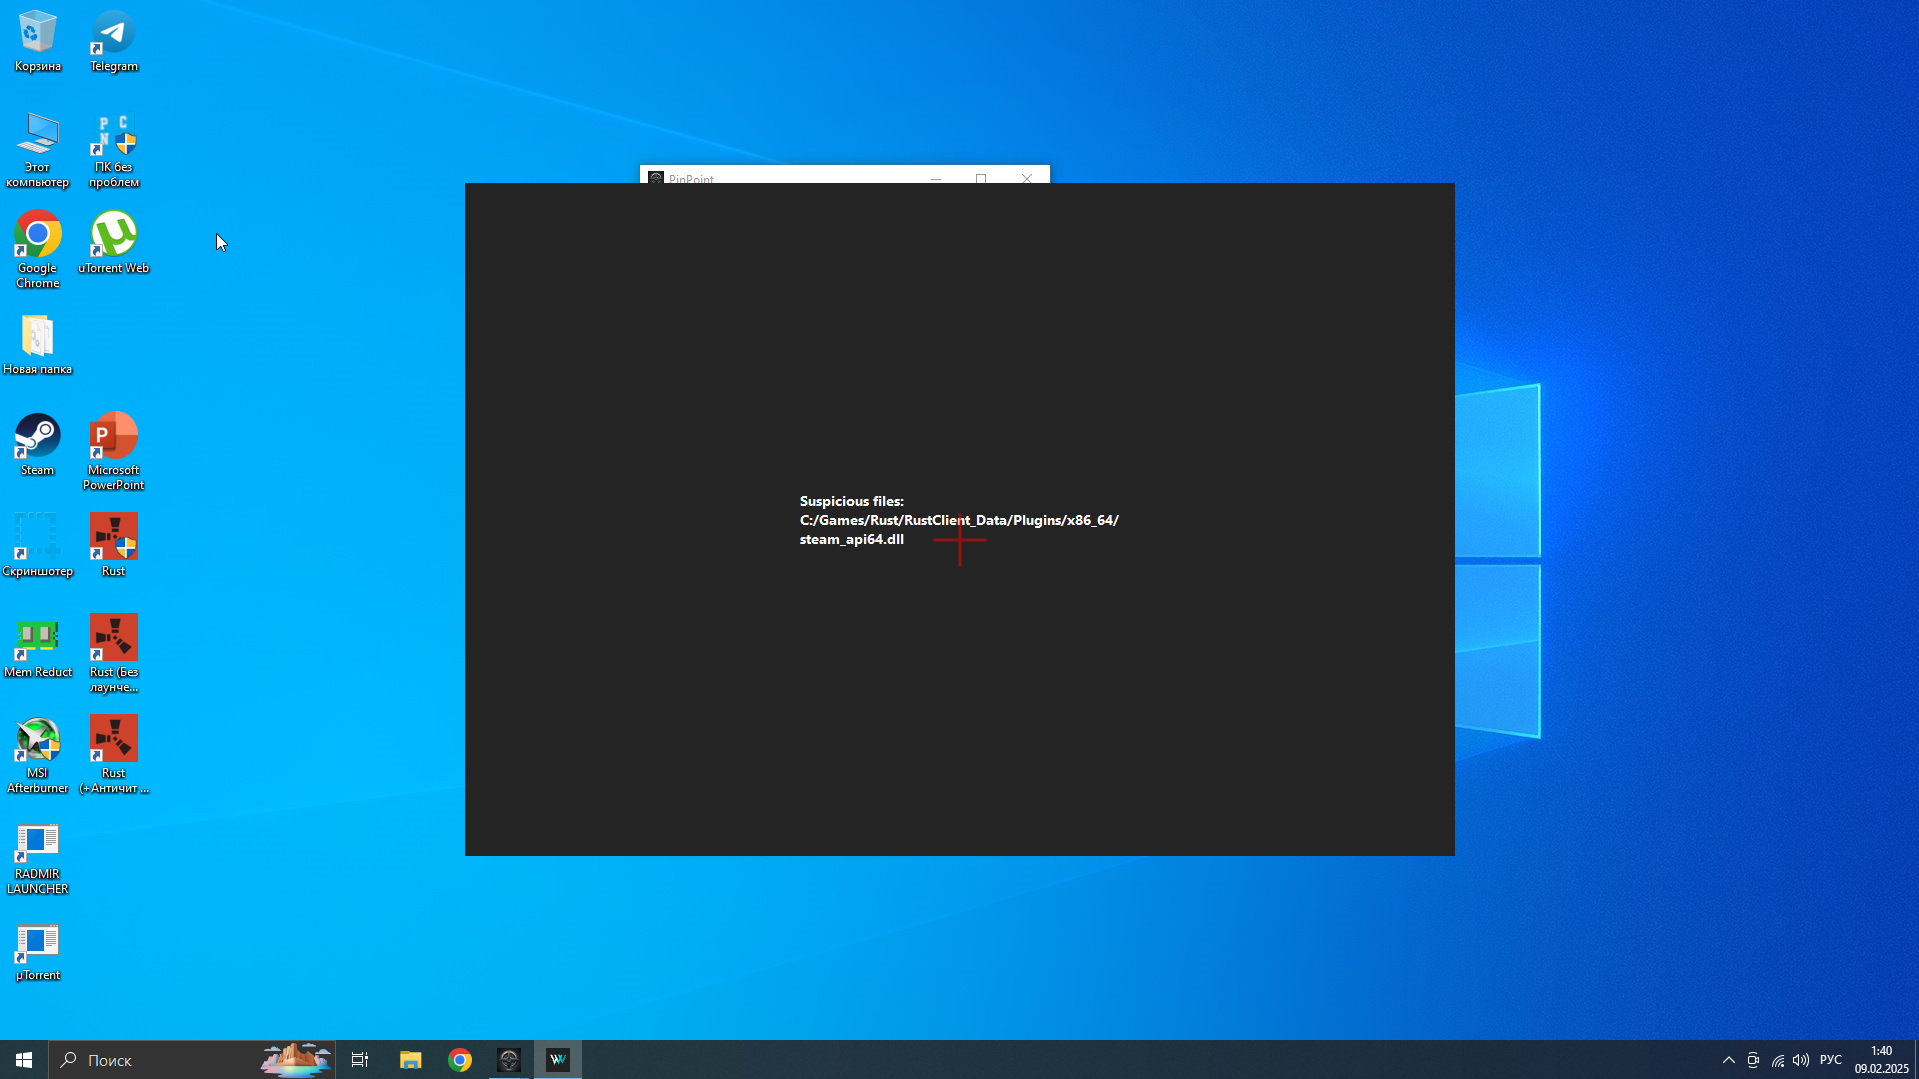Select the Mem Reduct desktop icon
Image resolution: width=1919 pixels, height=1079 pixels.
(x=38, y=647)
